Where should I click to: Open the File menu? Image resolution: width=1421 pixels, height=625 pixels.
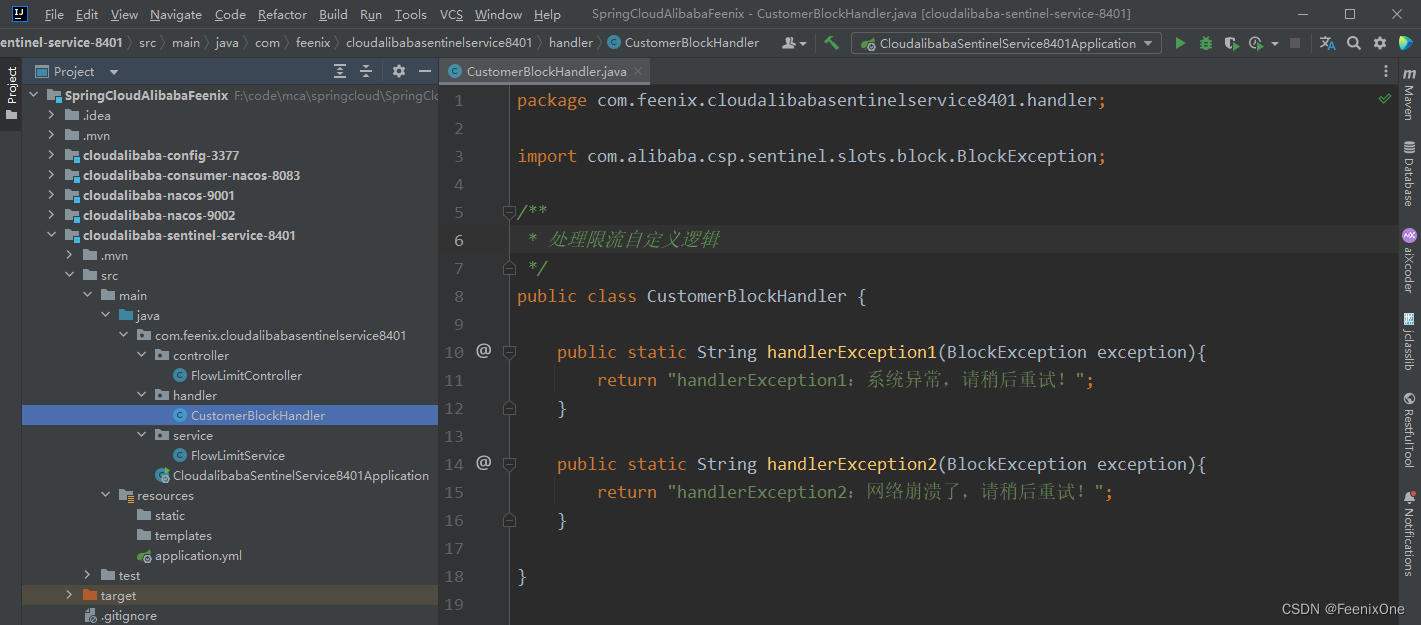click(x=54, y=14)
